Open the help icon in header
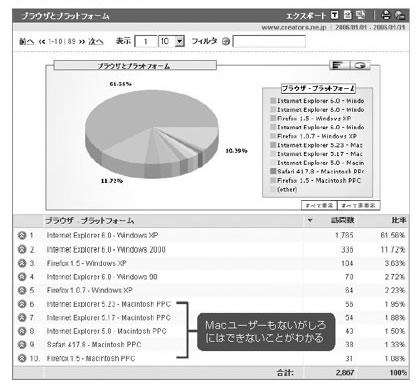The image size is (420, 390). pyautogui.click(x=400, y=15)
